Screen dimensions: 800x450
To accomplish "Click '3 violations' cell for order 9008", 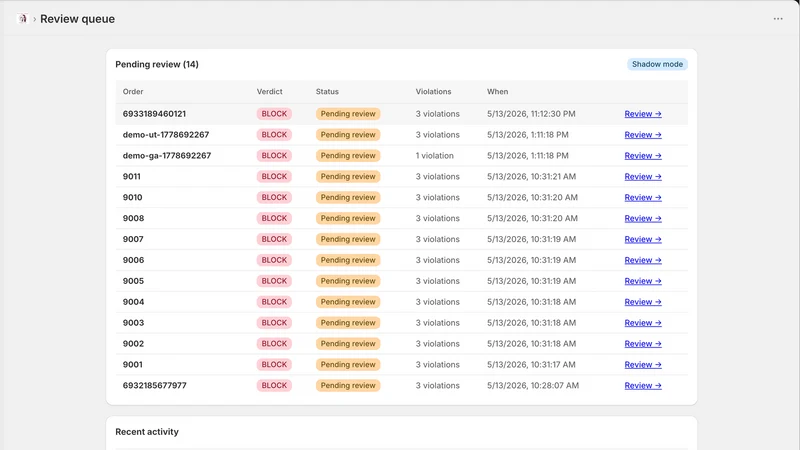I will 437,218.
